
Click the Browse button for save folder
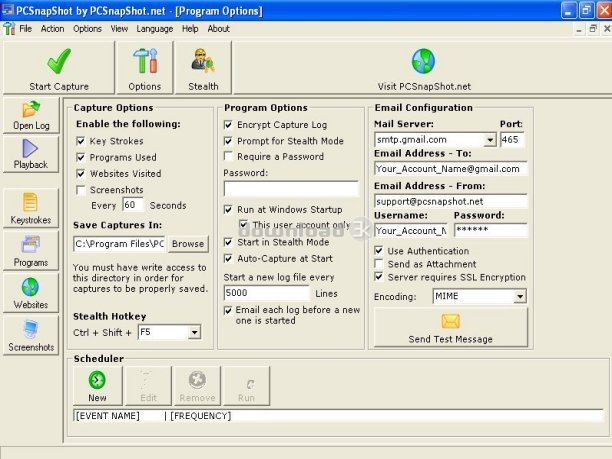188,244
